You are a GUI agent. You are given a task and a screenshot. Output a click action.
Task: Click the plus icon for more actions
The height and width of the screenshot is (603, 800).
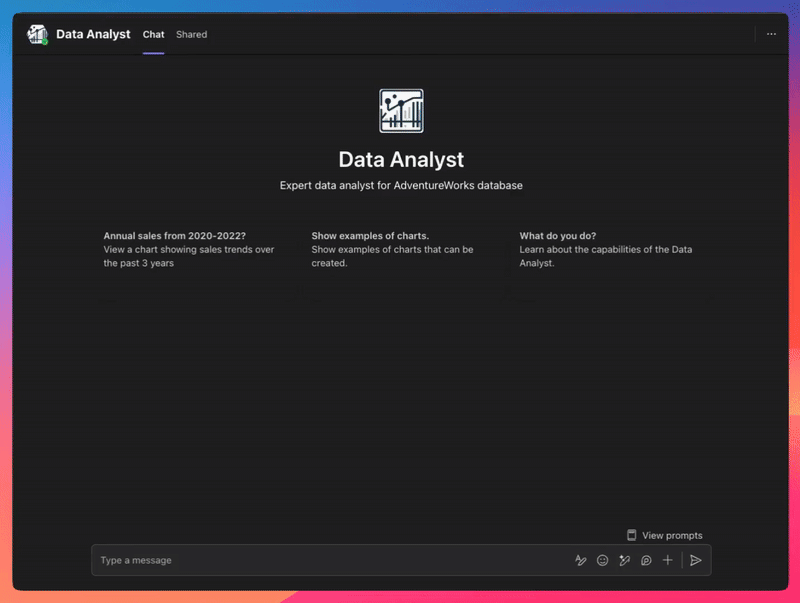[668, 560]
